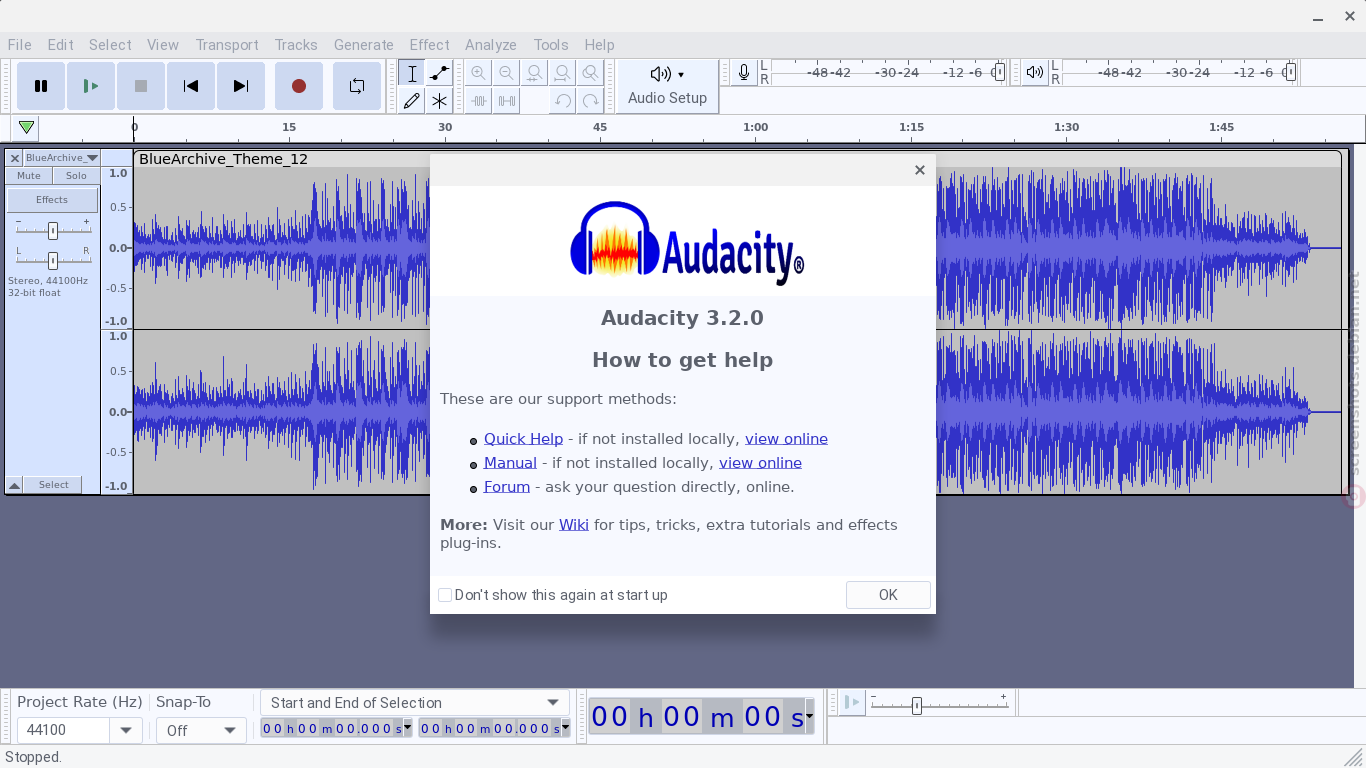Open the Audio Setup dropdown
Screen dimensions: 1366x768
tap(667, 86)
